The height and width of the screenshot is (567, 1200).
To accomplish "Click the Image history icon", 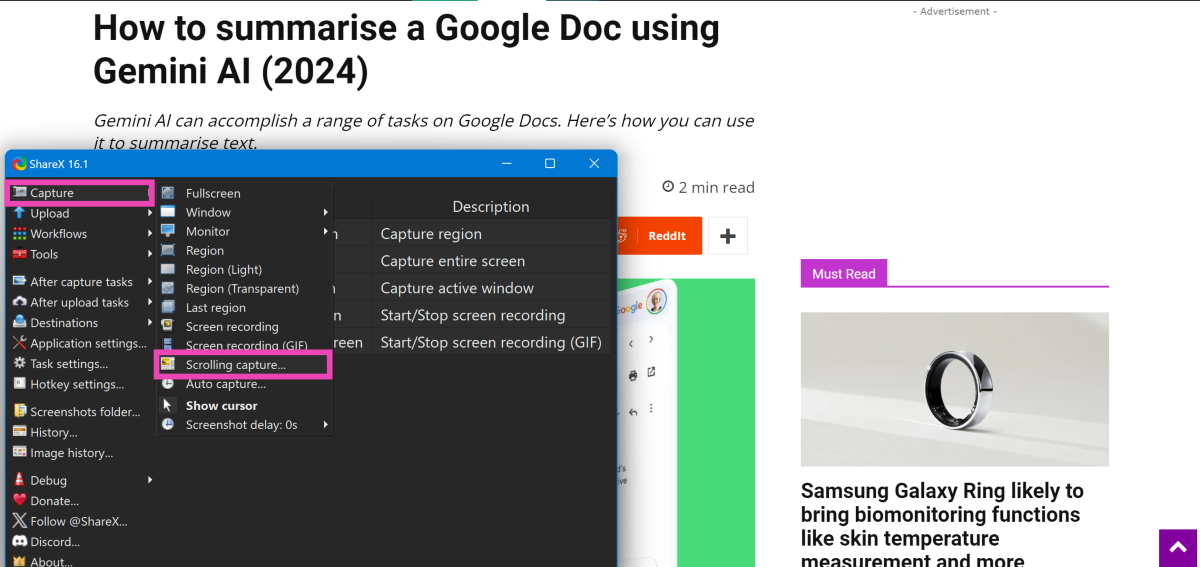I will point(20,453).
